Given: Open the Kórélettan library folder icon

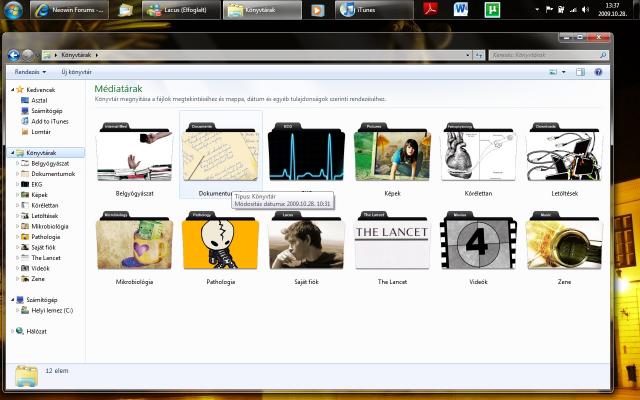Looking at the screenshot, I should coord(478,152).
